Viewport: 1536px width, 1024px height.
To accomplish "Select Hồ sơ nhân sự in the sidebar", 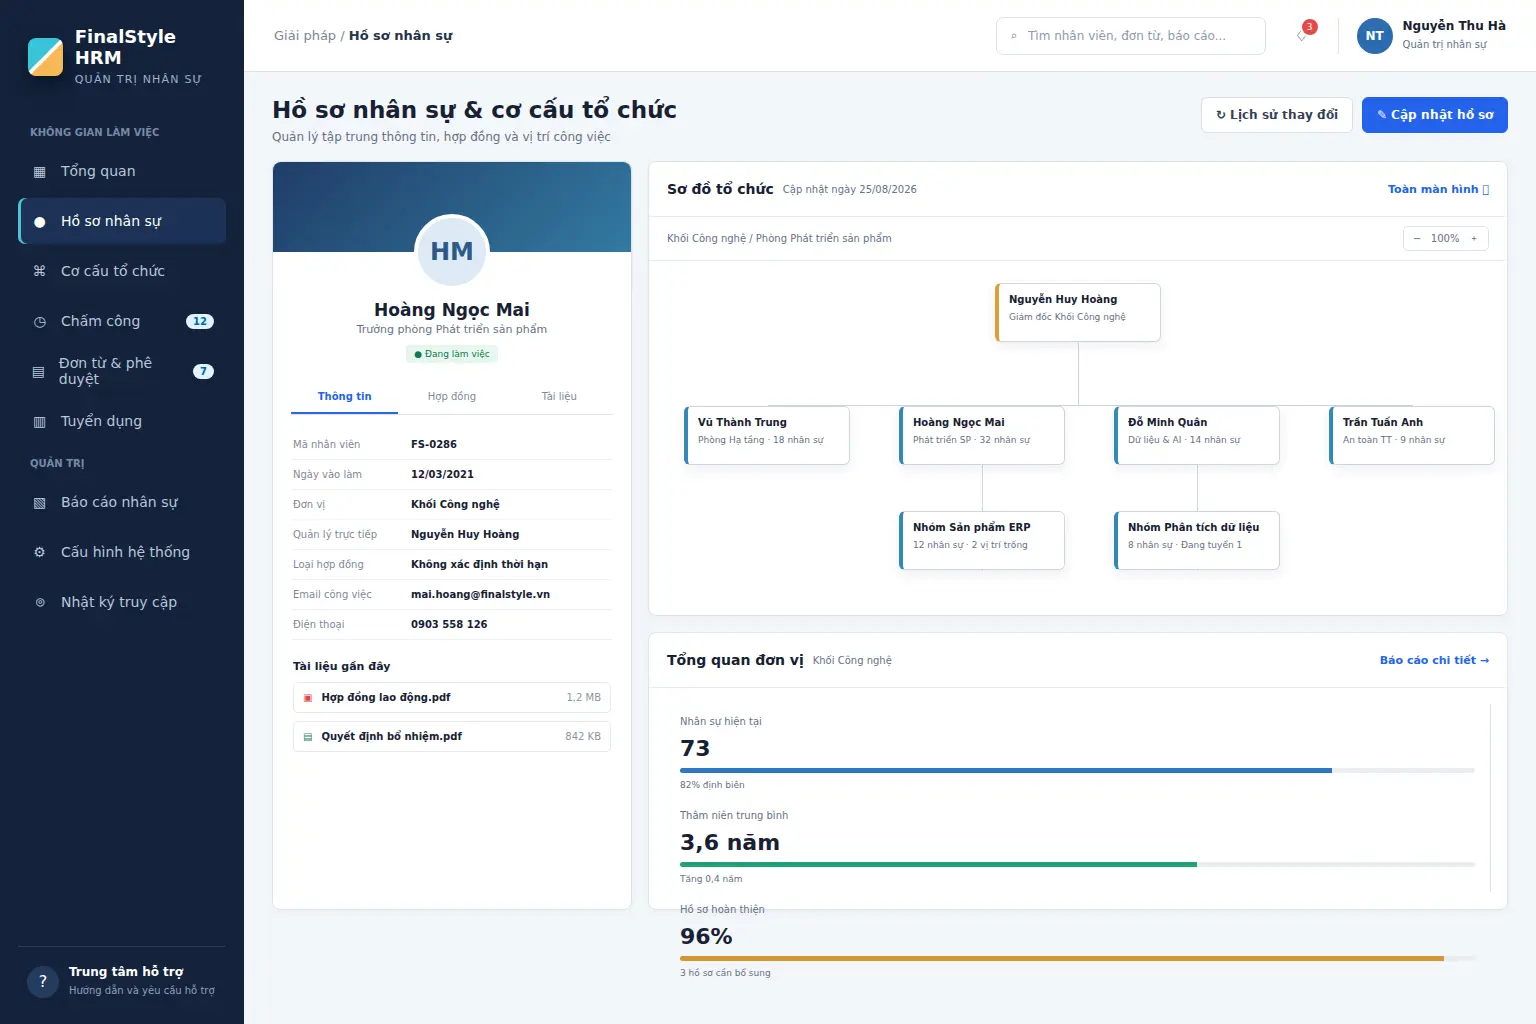I will click(122, 221).
